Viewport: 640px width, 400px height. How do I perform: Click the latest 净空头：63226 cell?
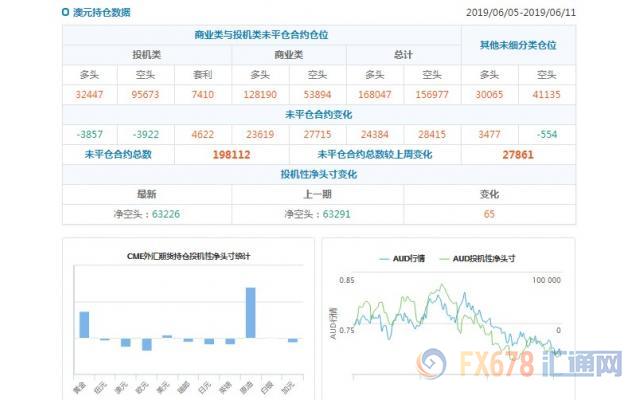[x=147, y=214]
